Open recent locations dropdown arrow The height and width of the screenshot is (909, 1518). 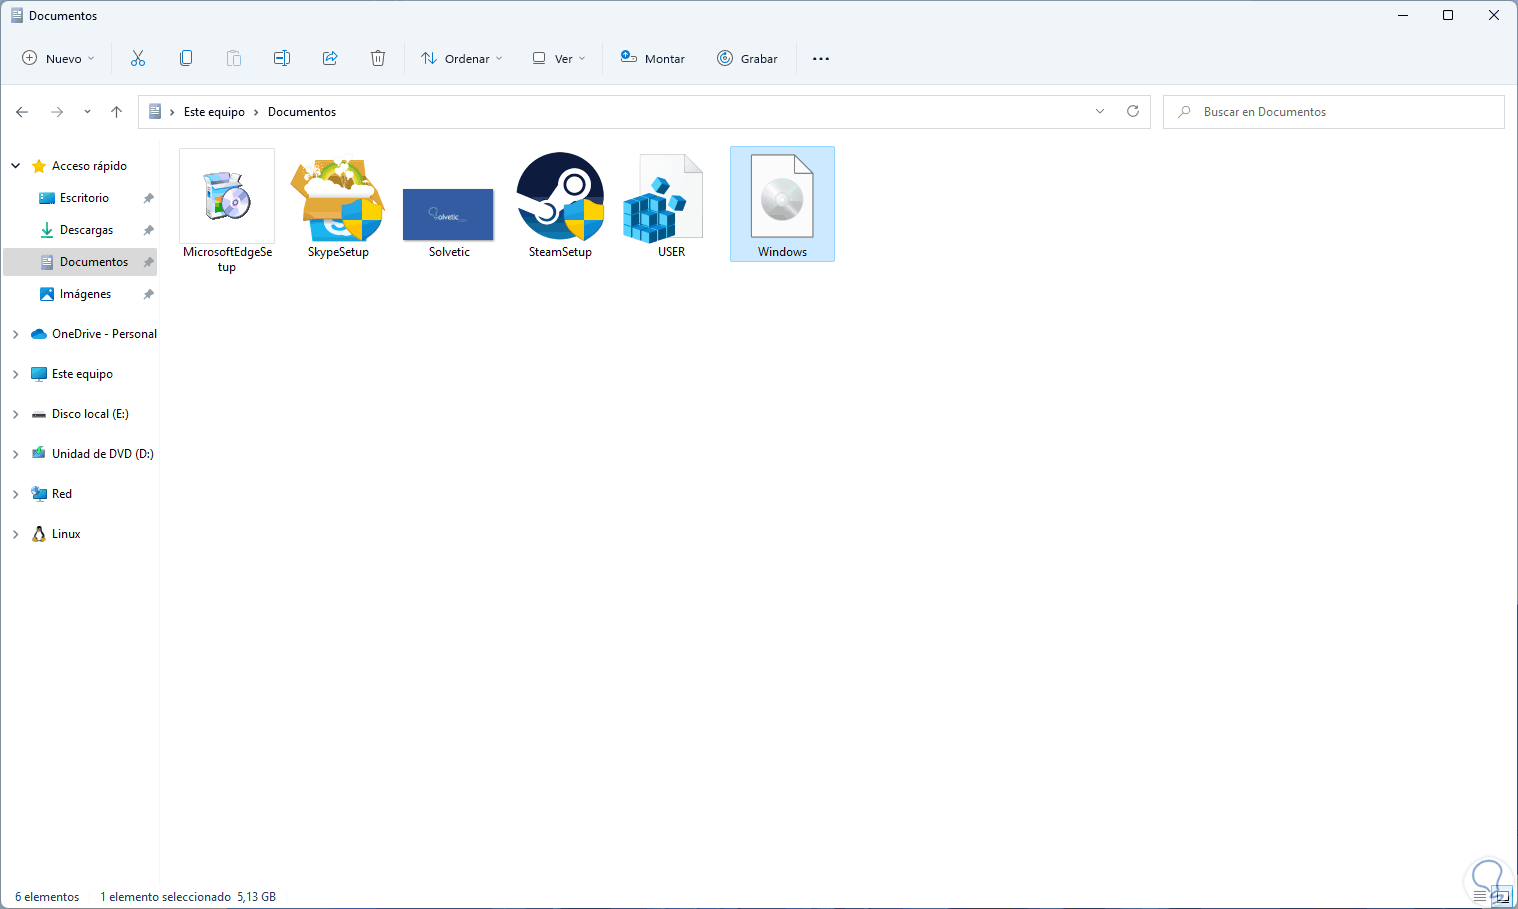(x=87, y=112)
